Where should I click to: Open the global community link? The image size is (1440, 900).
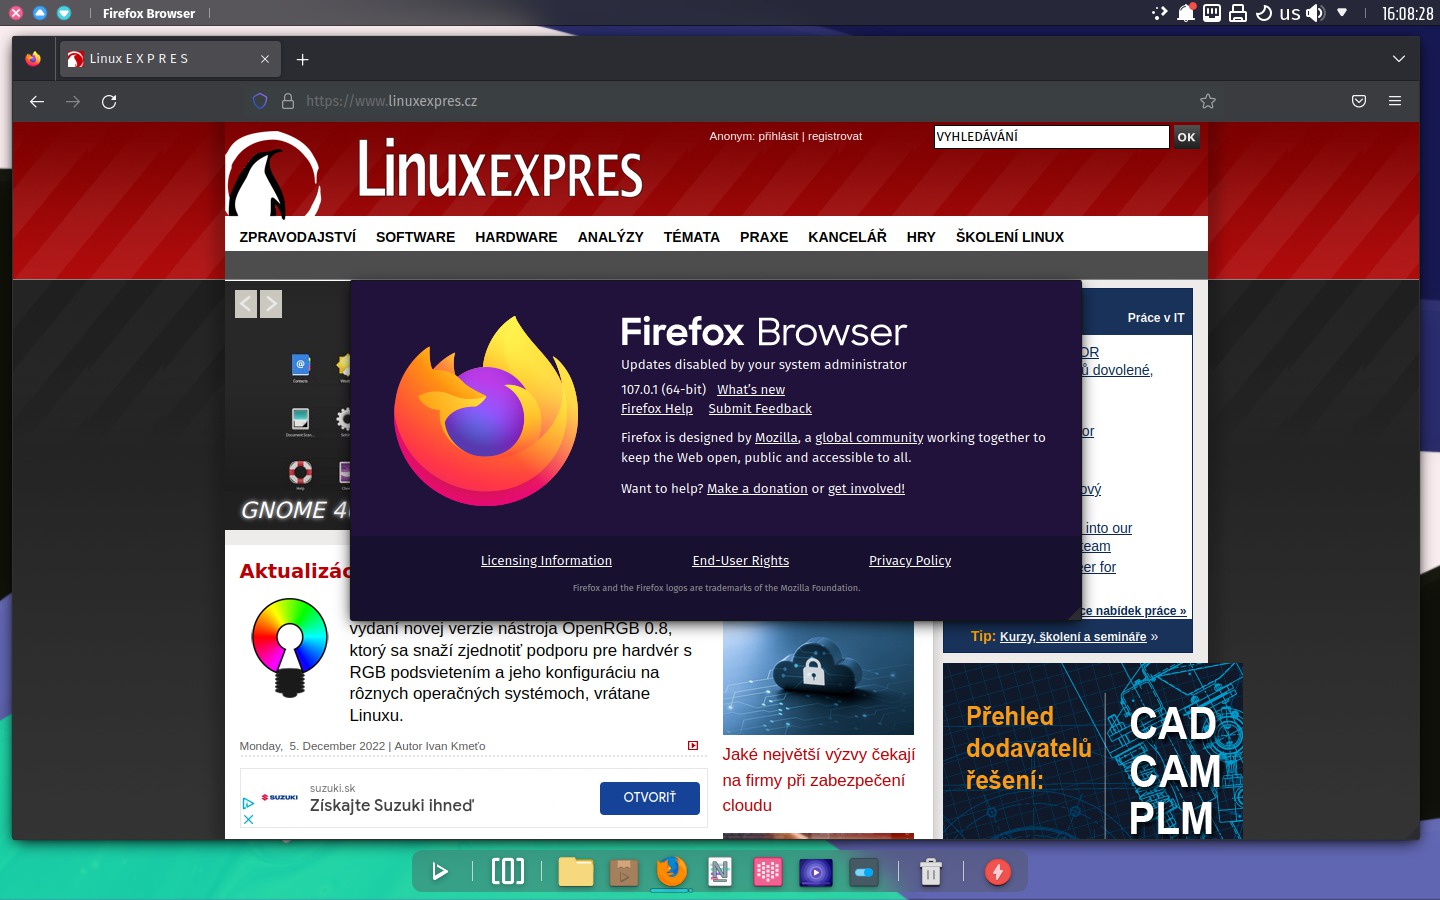[x=869, y=438]
